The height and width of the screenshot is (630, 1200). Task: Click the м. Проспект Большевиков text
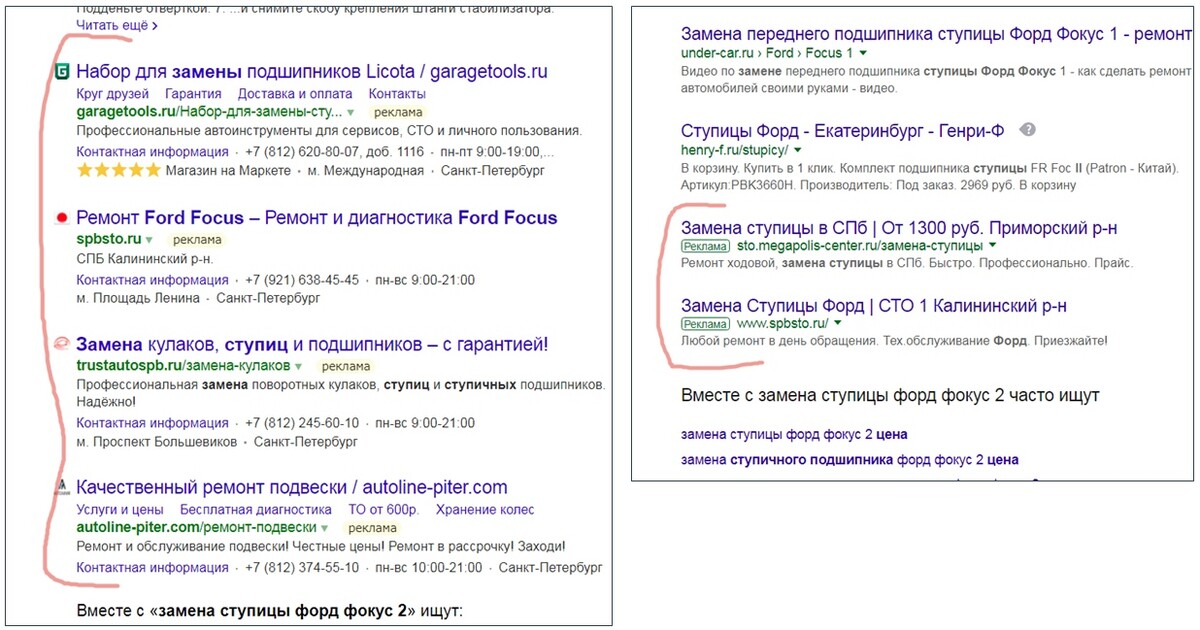(x=157, y=442)
